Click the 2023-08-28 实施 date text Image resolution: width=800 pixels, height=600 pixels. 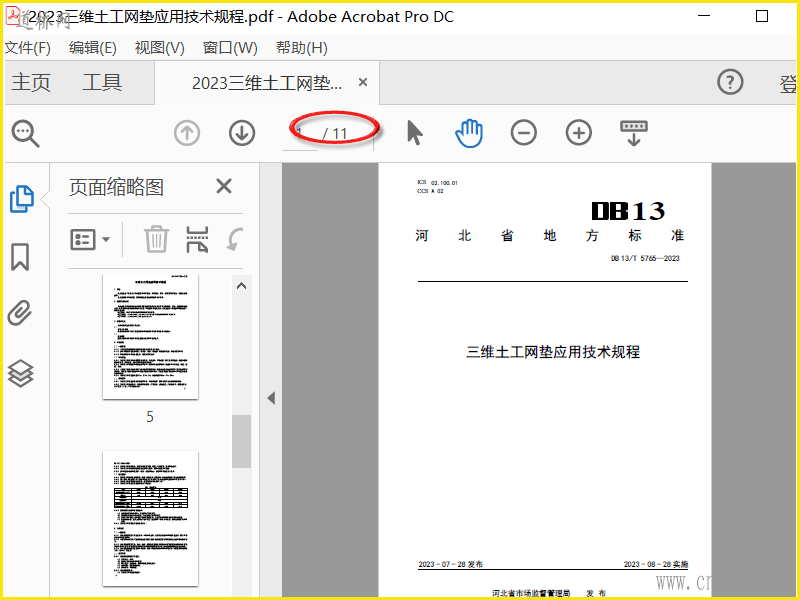coord(656,564)
